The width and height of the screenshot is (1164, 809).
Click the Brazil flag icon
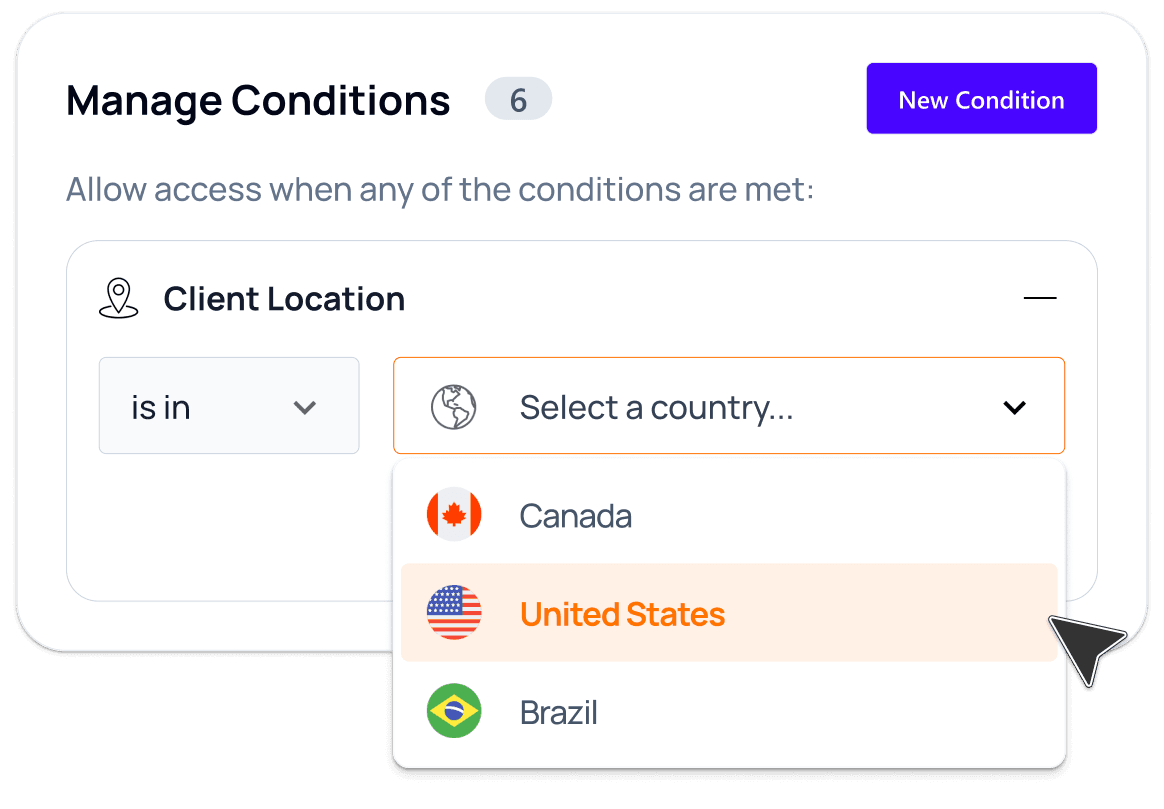tap(454, 711)
